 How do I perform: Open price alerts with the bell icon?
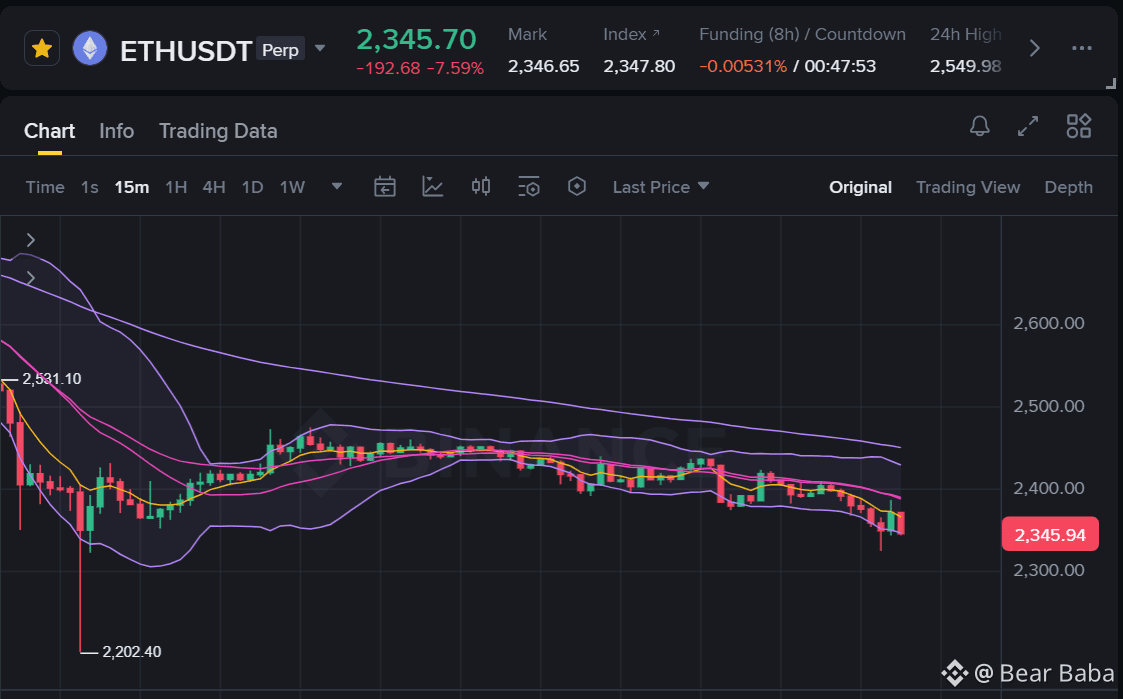pos(979,127)
